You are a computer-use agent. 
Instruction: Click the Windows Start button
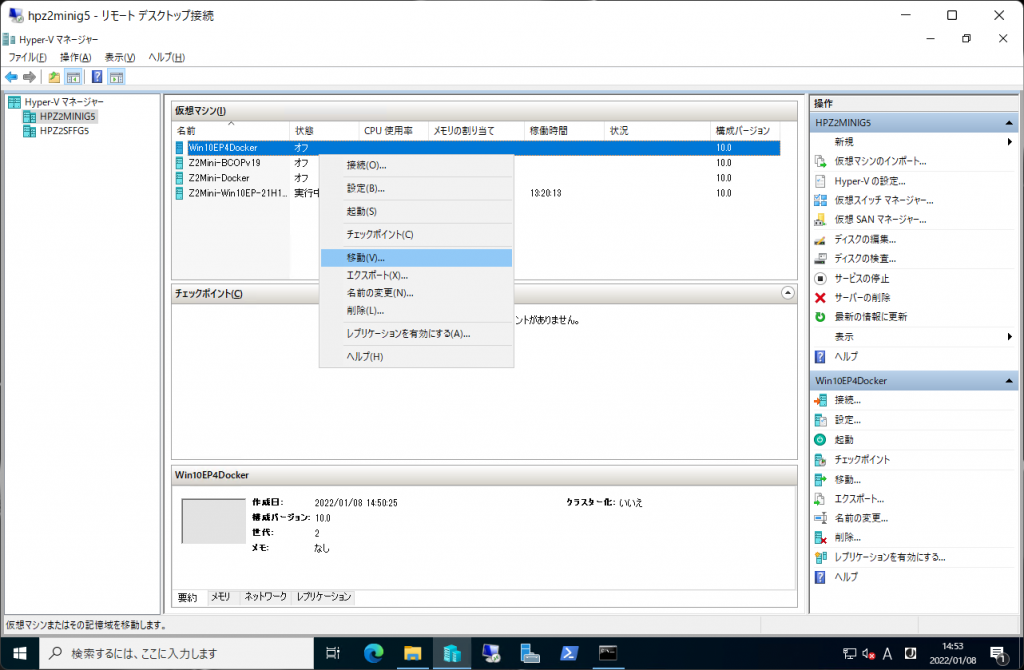20,653
